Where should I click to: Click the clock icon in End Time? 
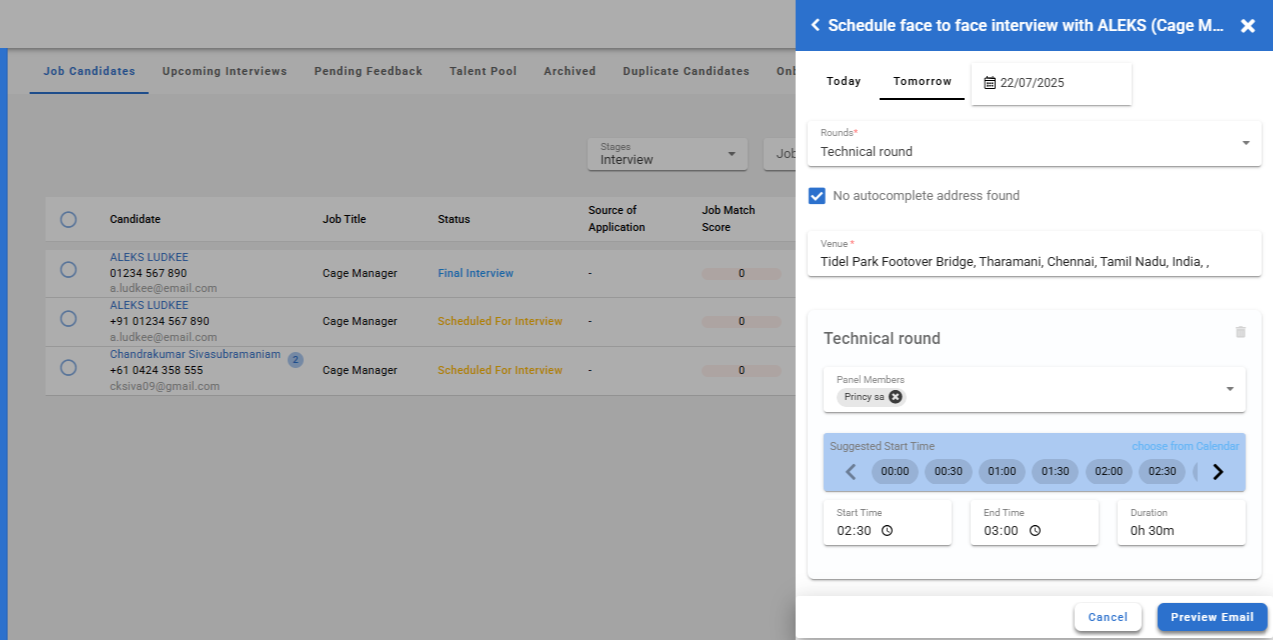pos(1034,531)
